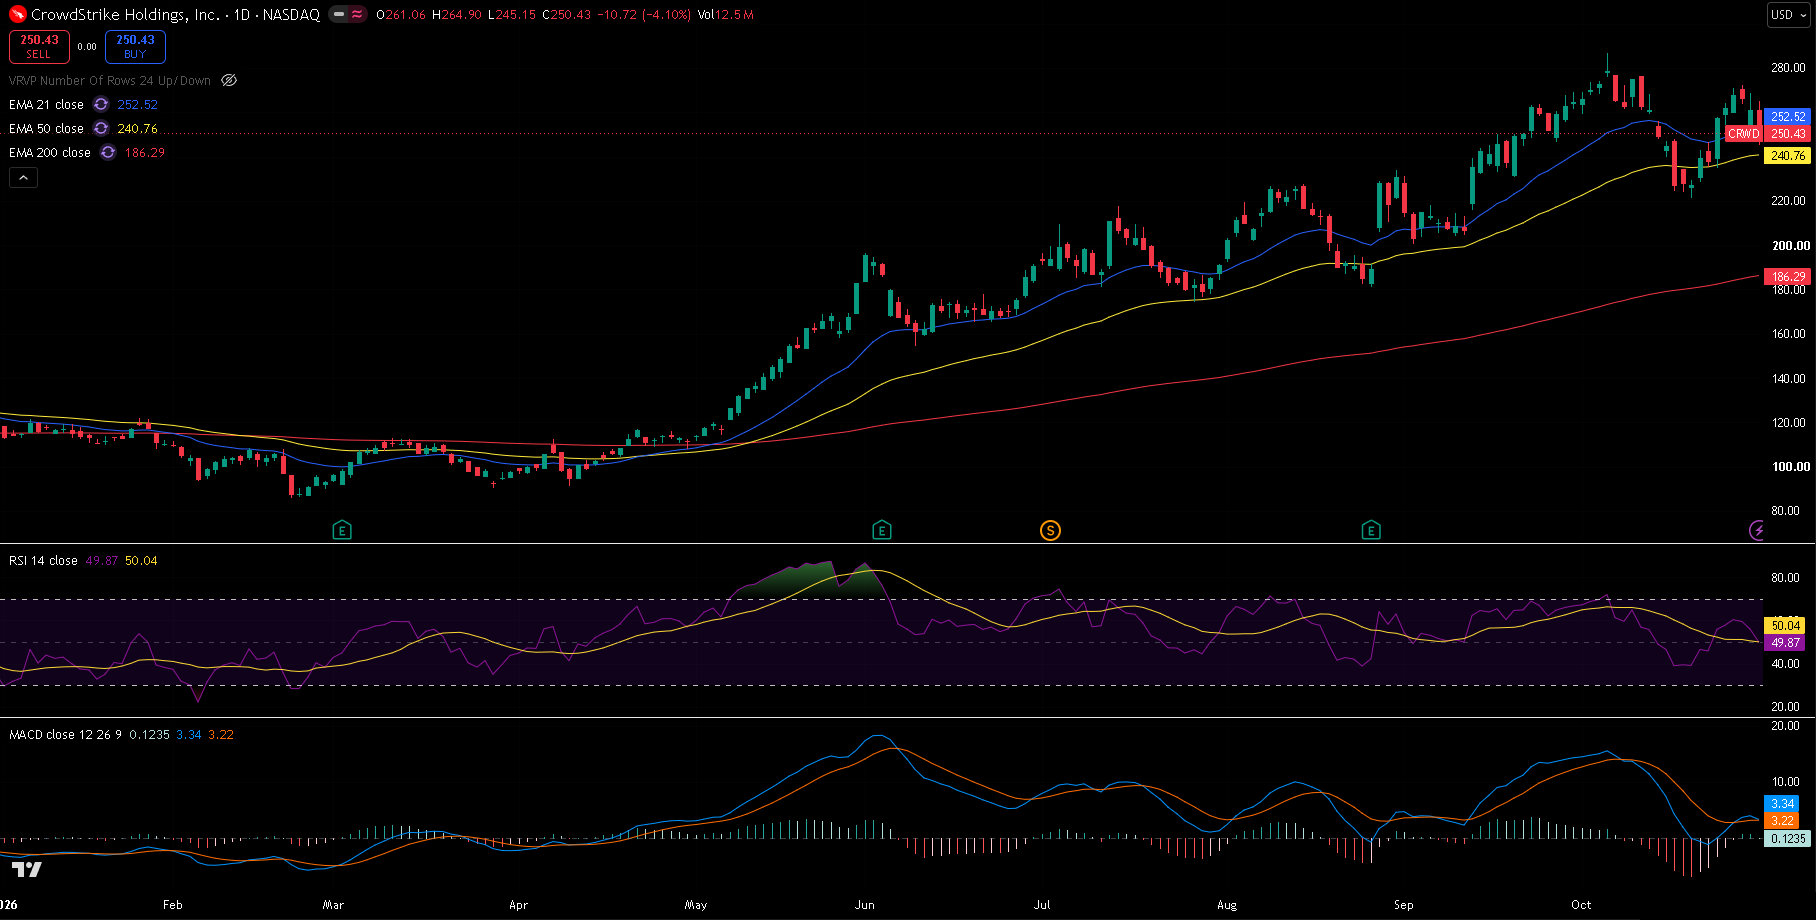This screenshot has height=920, width=1816.
Task: Open the late-August earnings E marker
Action: pos(1371,530)
